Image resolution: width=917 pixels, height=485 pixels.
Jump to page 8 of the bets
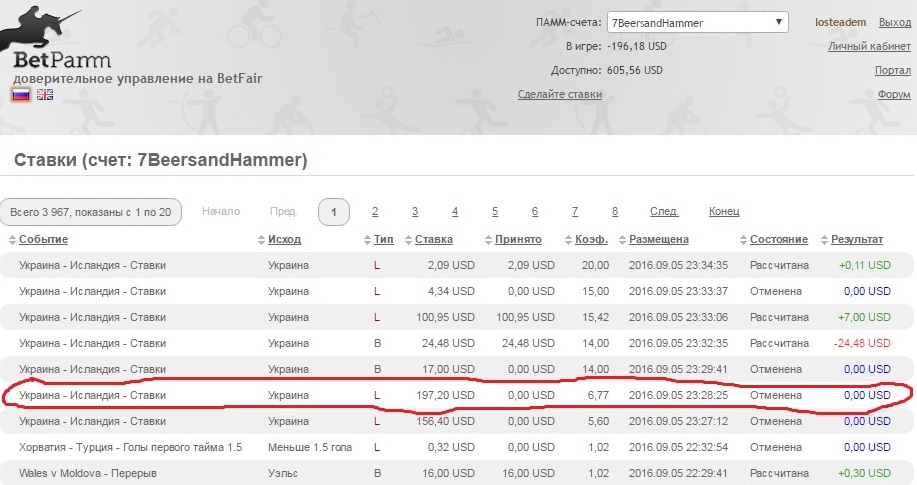click(615, 212)
